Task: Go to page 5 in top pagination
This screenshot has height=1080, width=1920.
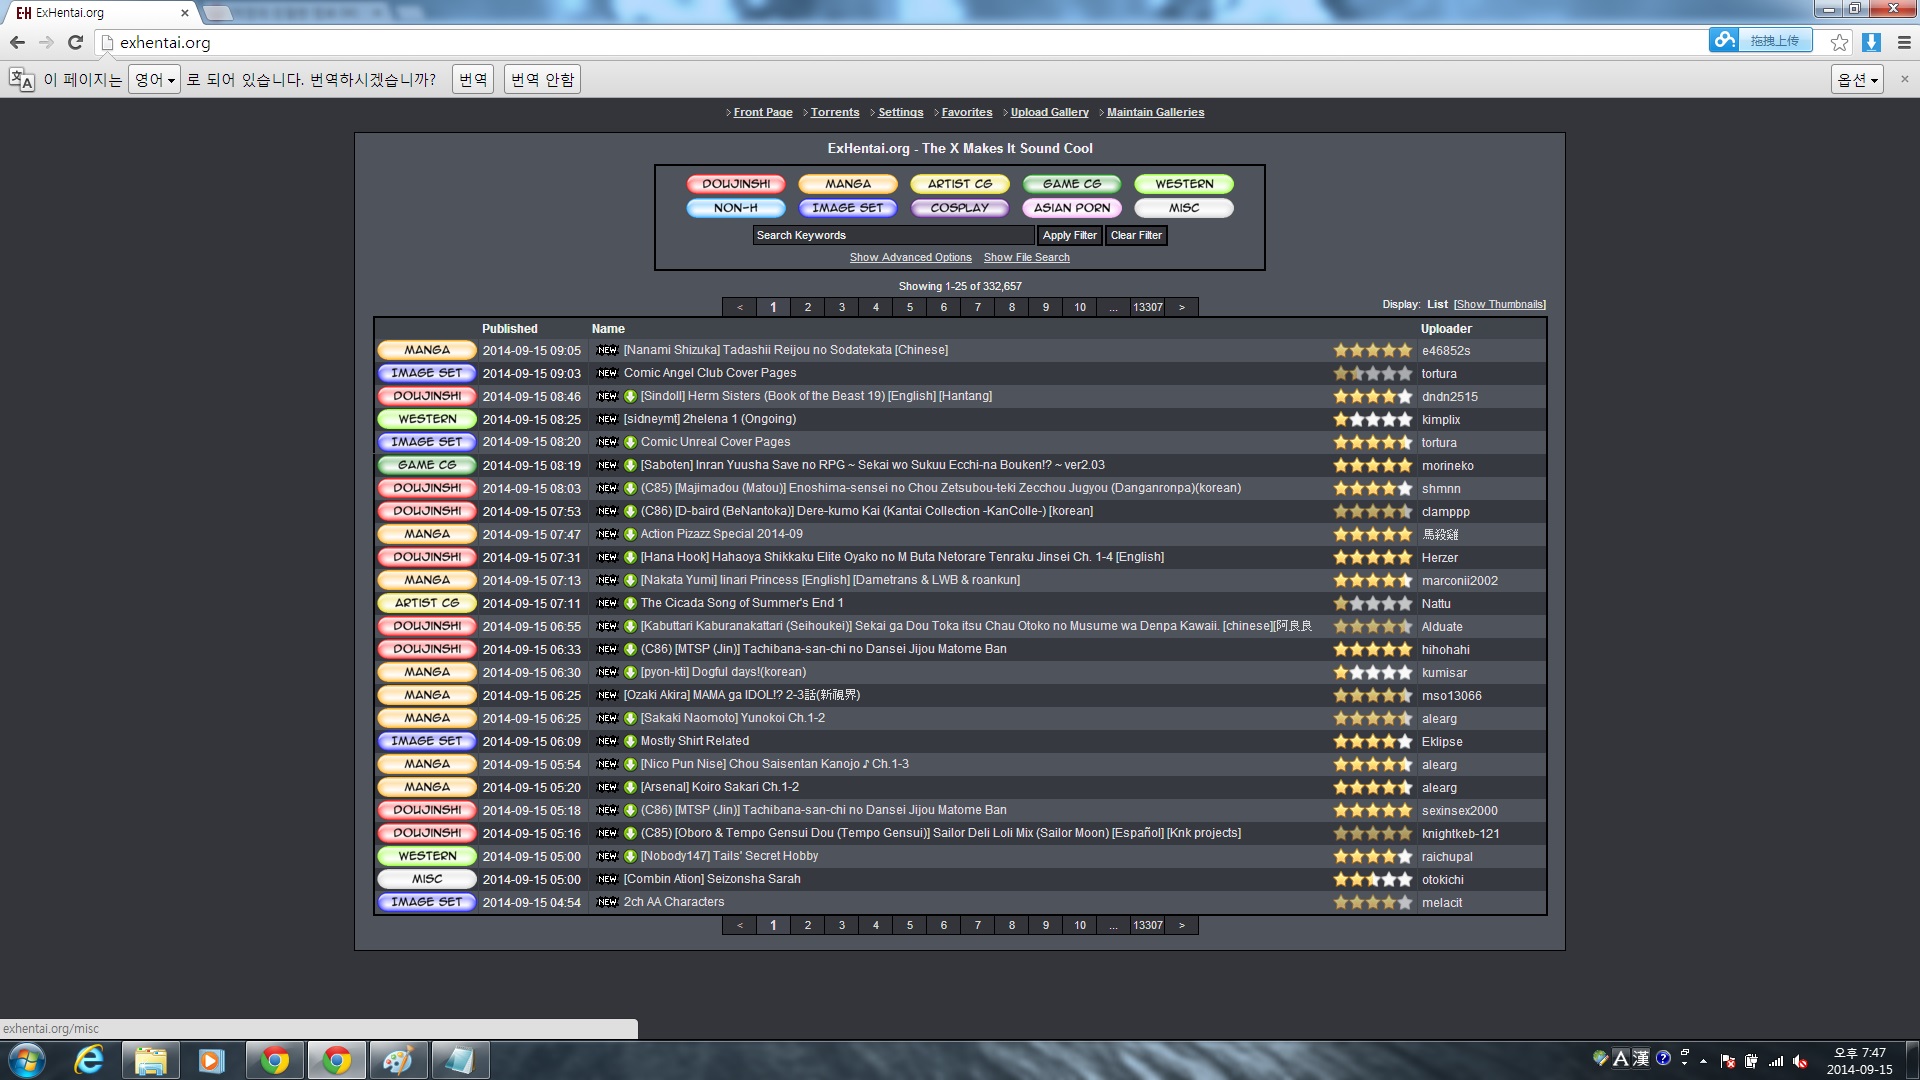Action: tap(910, 308)
